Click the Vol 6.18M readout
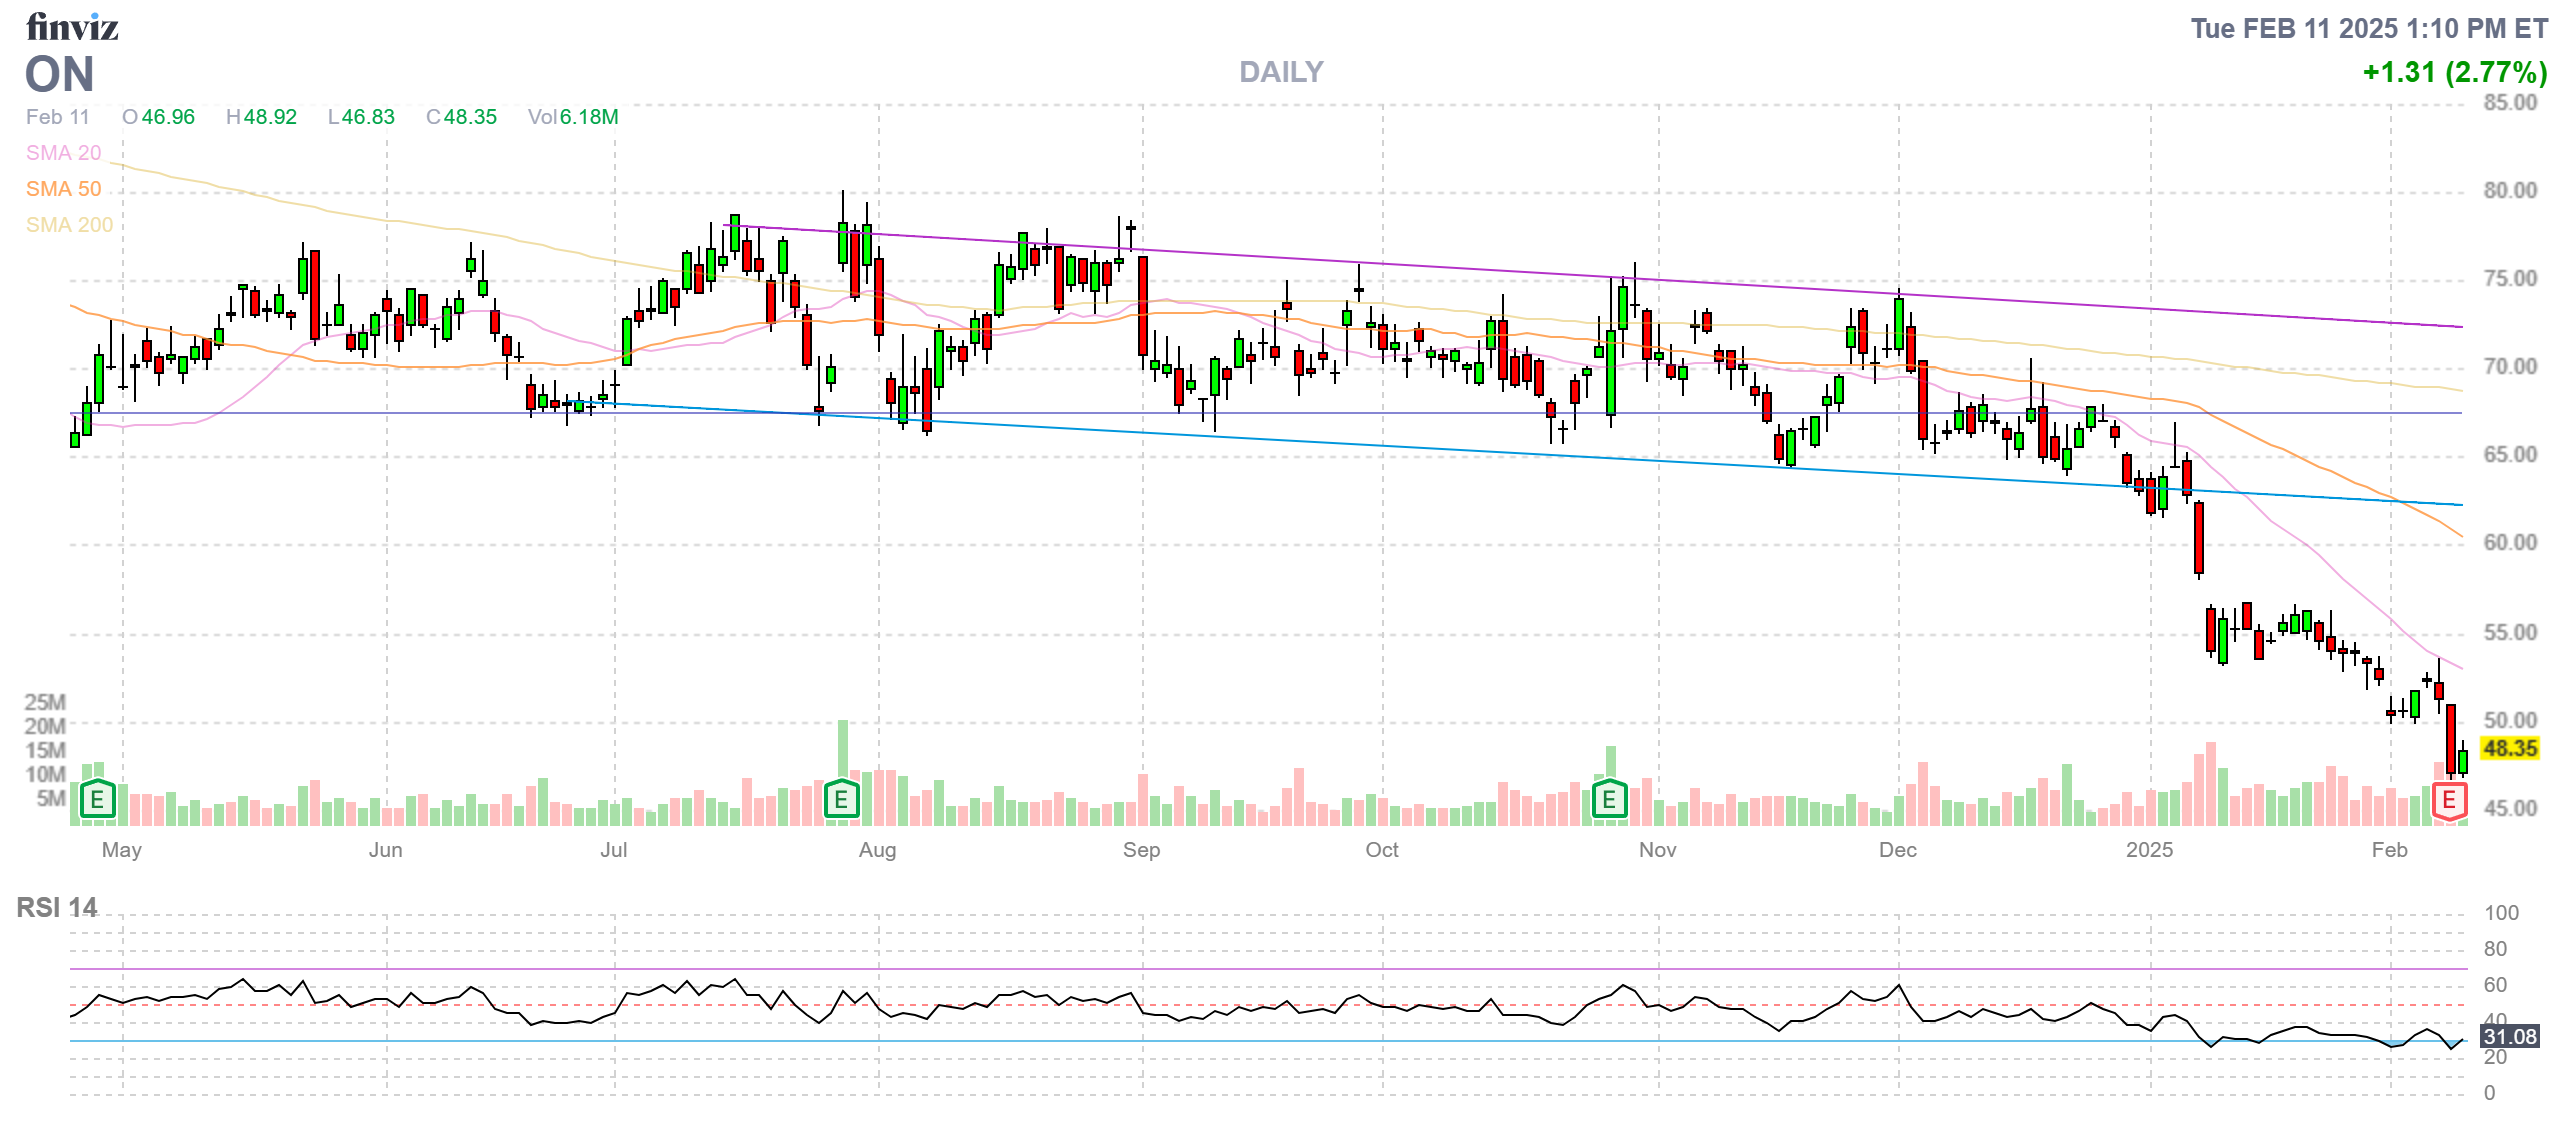2574x1124 pixels. [573, 117]
